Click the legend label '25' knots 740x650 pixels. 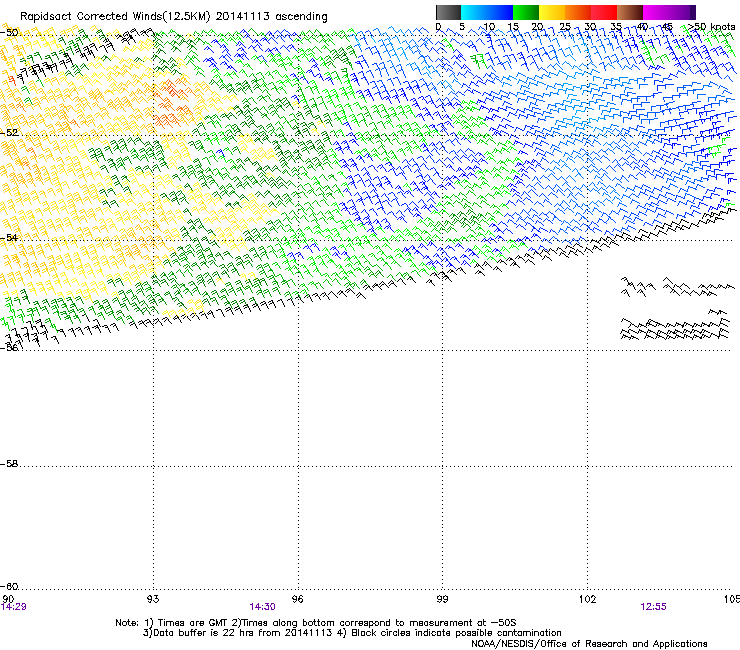(565, 26)
